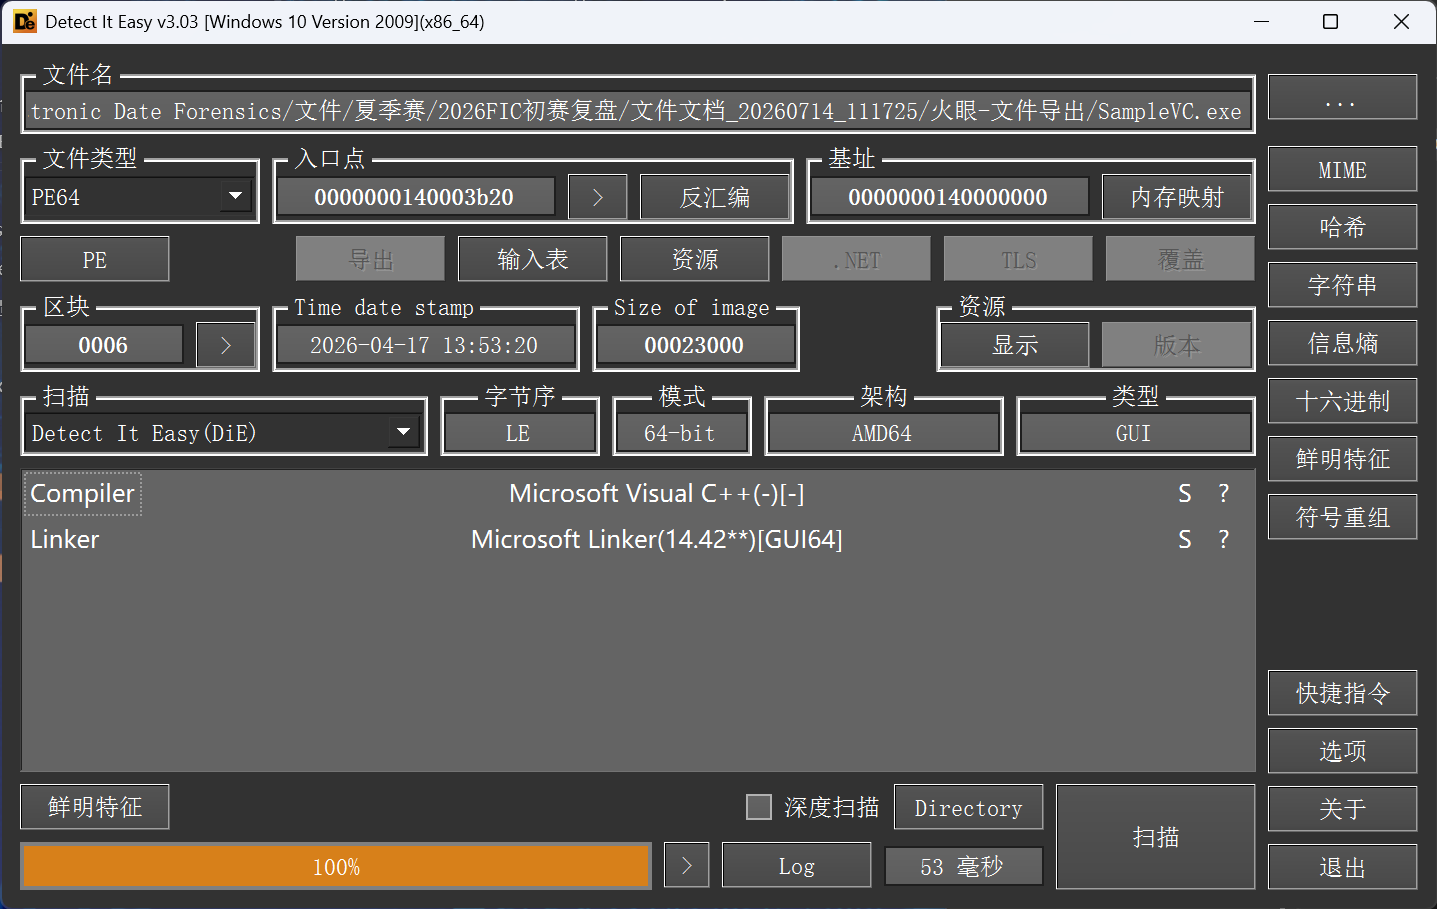Select the Linker row label
Viewport: 1437px width, 909px height.
pyautogui.click(x=65, y=539)
